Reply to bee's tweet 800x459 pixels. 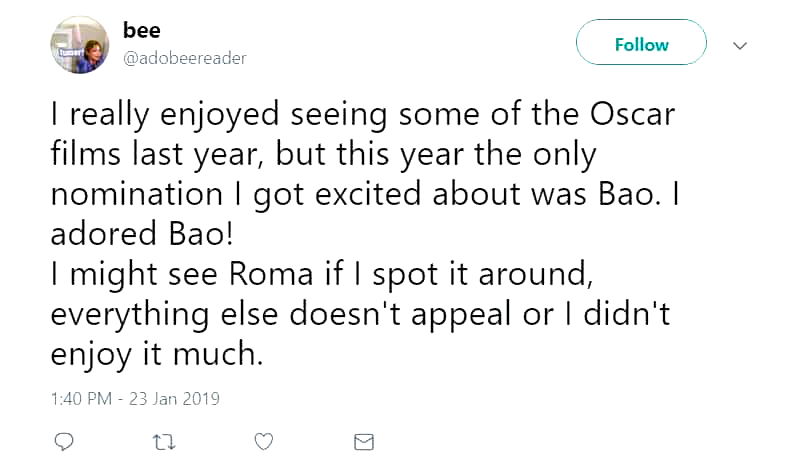(x=62, y=440)
